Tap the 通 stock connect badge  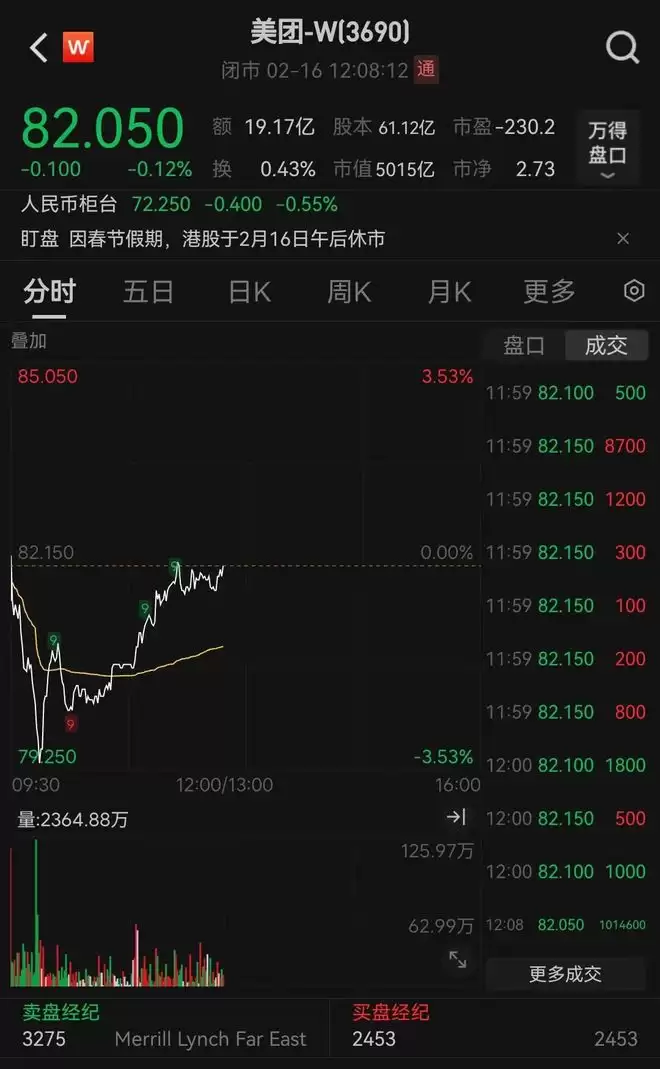[x=426, y=70]
